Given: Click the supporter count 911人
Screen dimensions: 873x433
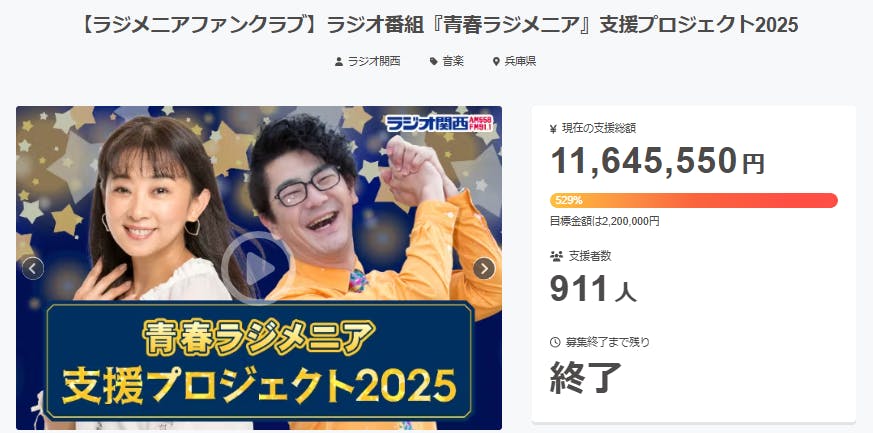Looking at the screenshot, I should click(x=593, y=289).
